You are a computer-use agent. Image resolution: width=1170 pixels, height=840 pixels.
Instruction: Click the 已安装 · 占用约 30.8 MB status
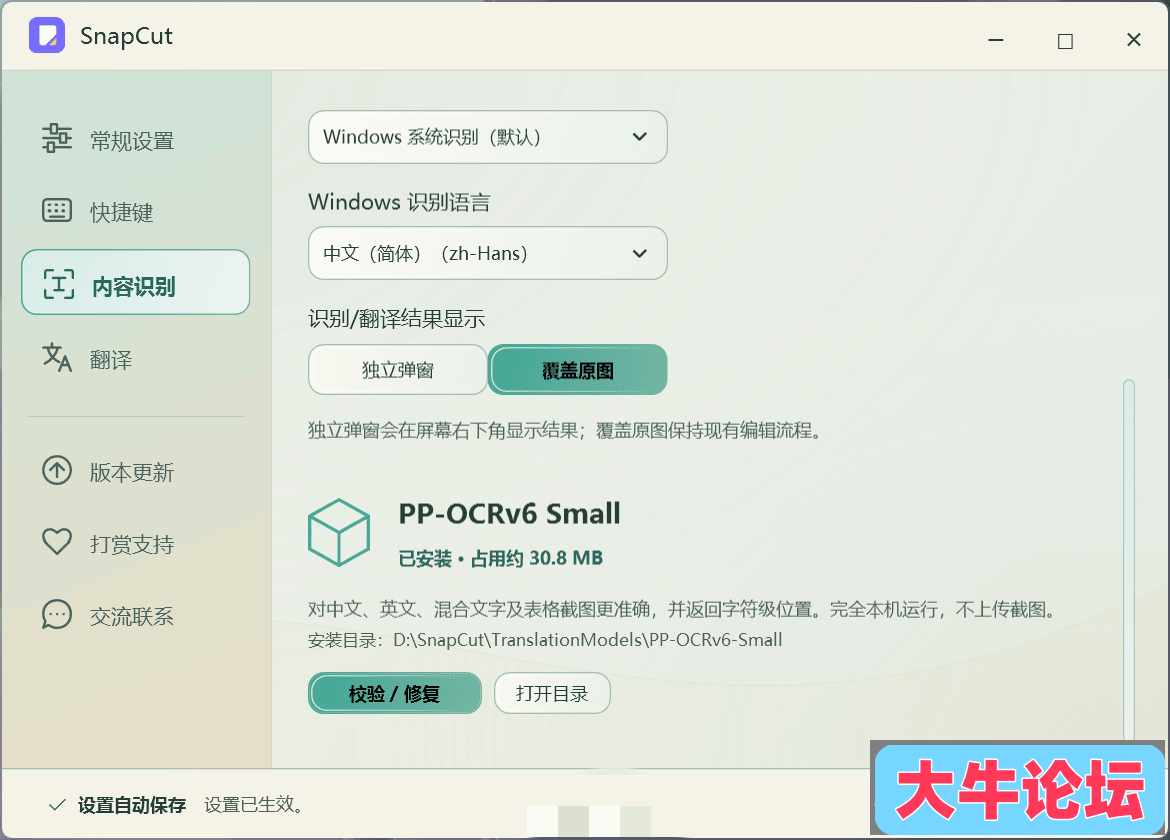tap(500, 558)
